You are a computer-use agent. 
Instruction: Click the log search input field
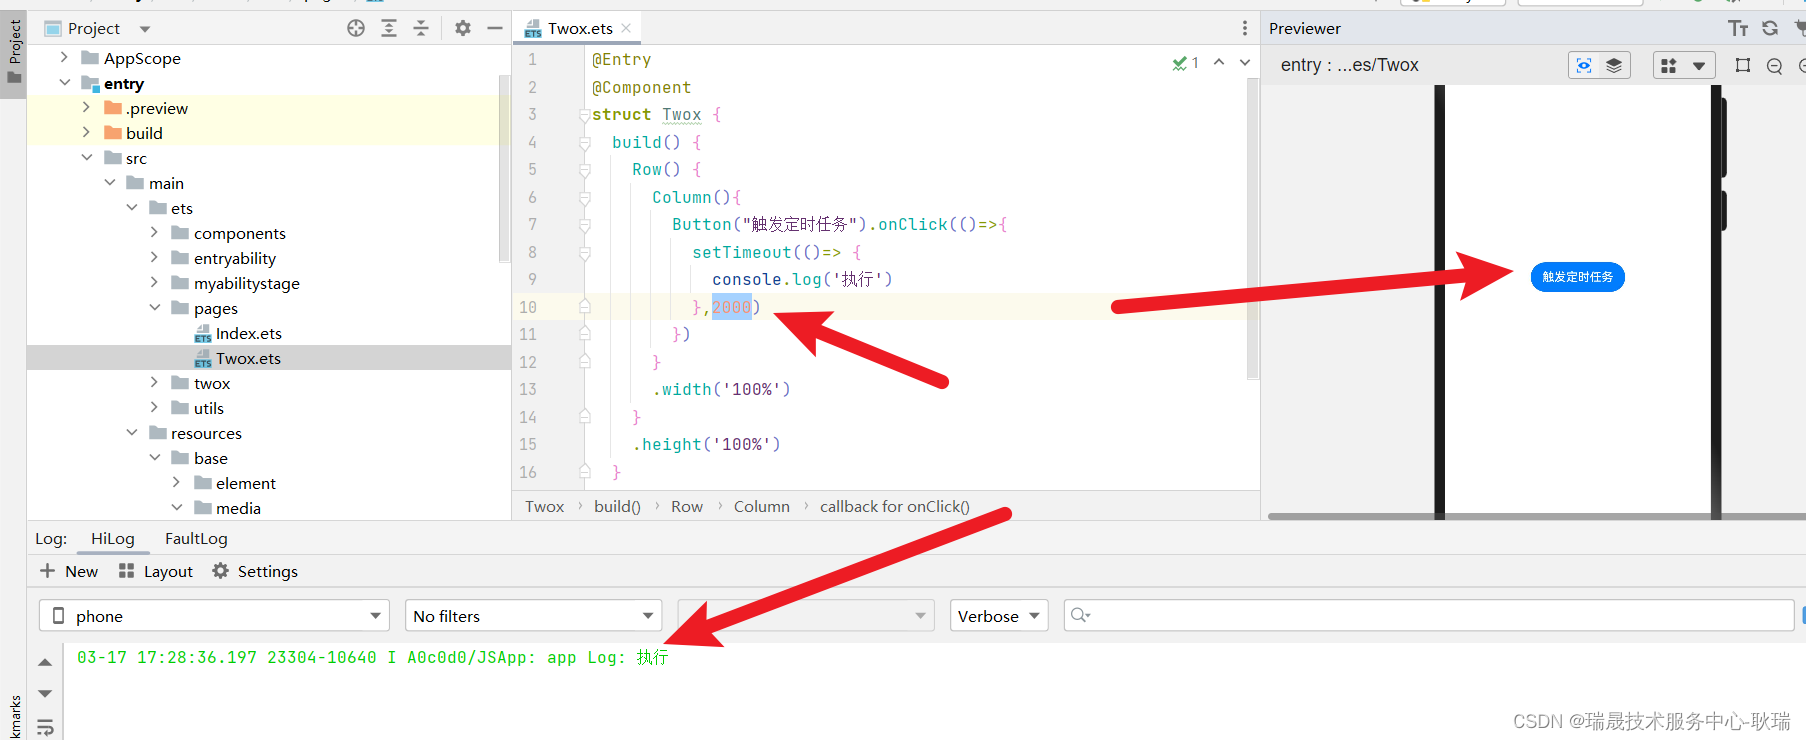pos(1429,615)
